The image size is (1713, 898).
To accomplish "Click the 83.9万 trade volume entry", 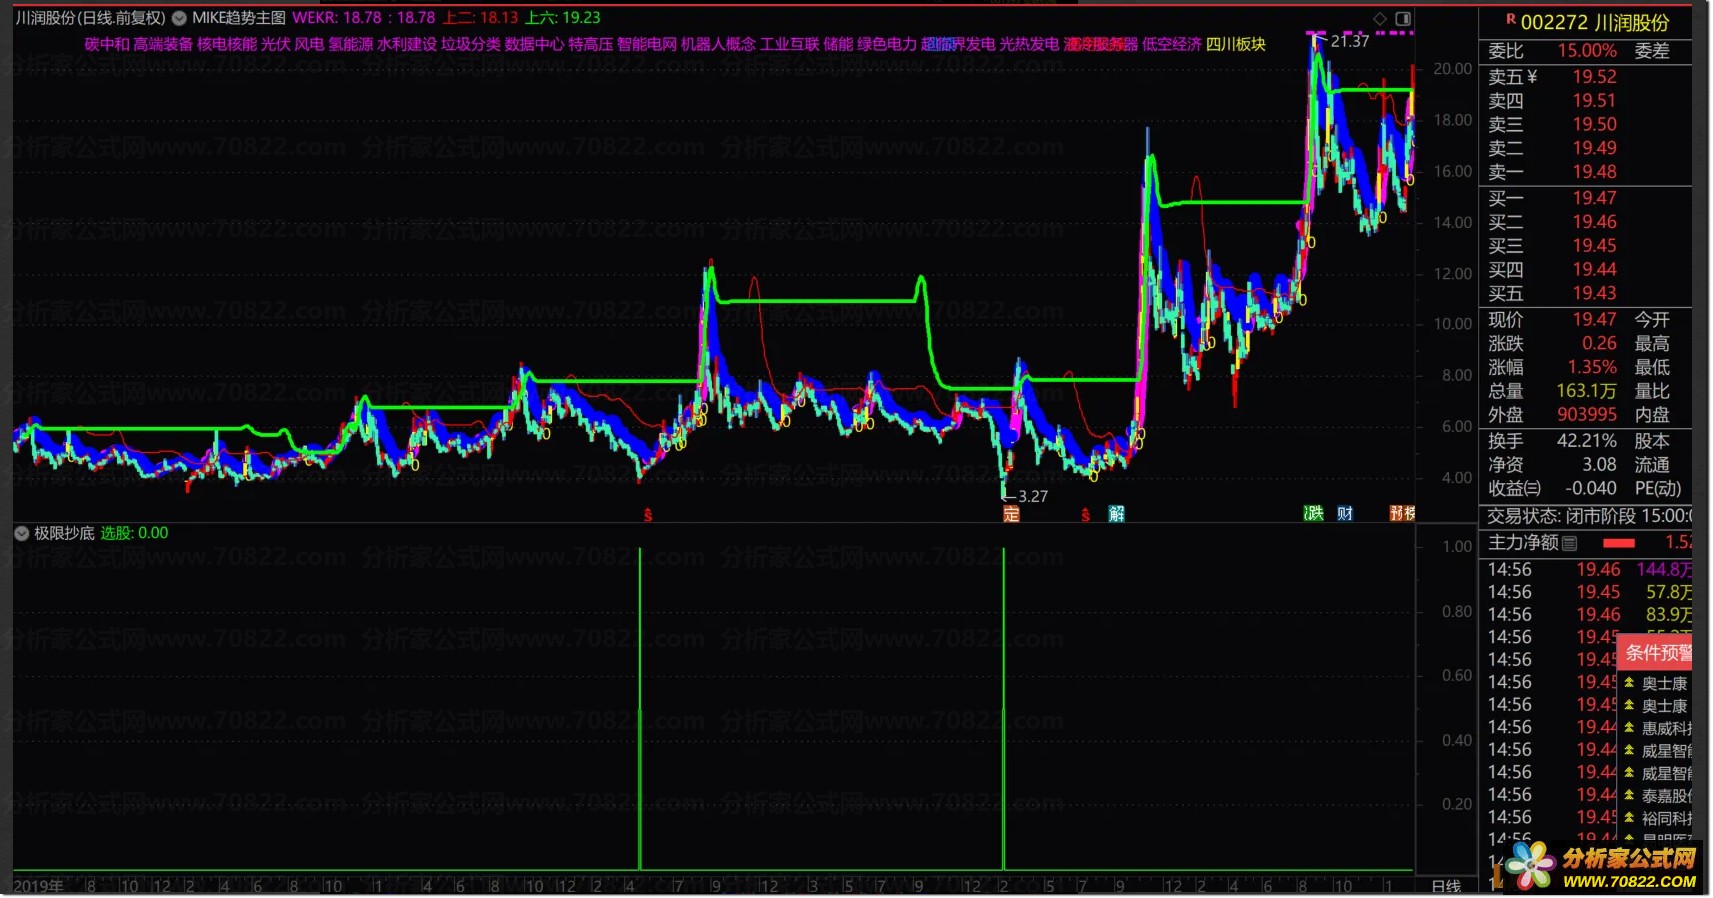I will pyautogui.click(x=1668, y=615).
